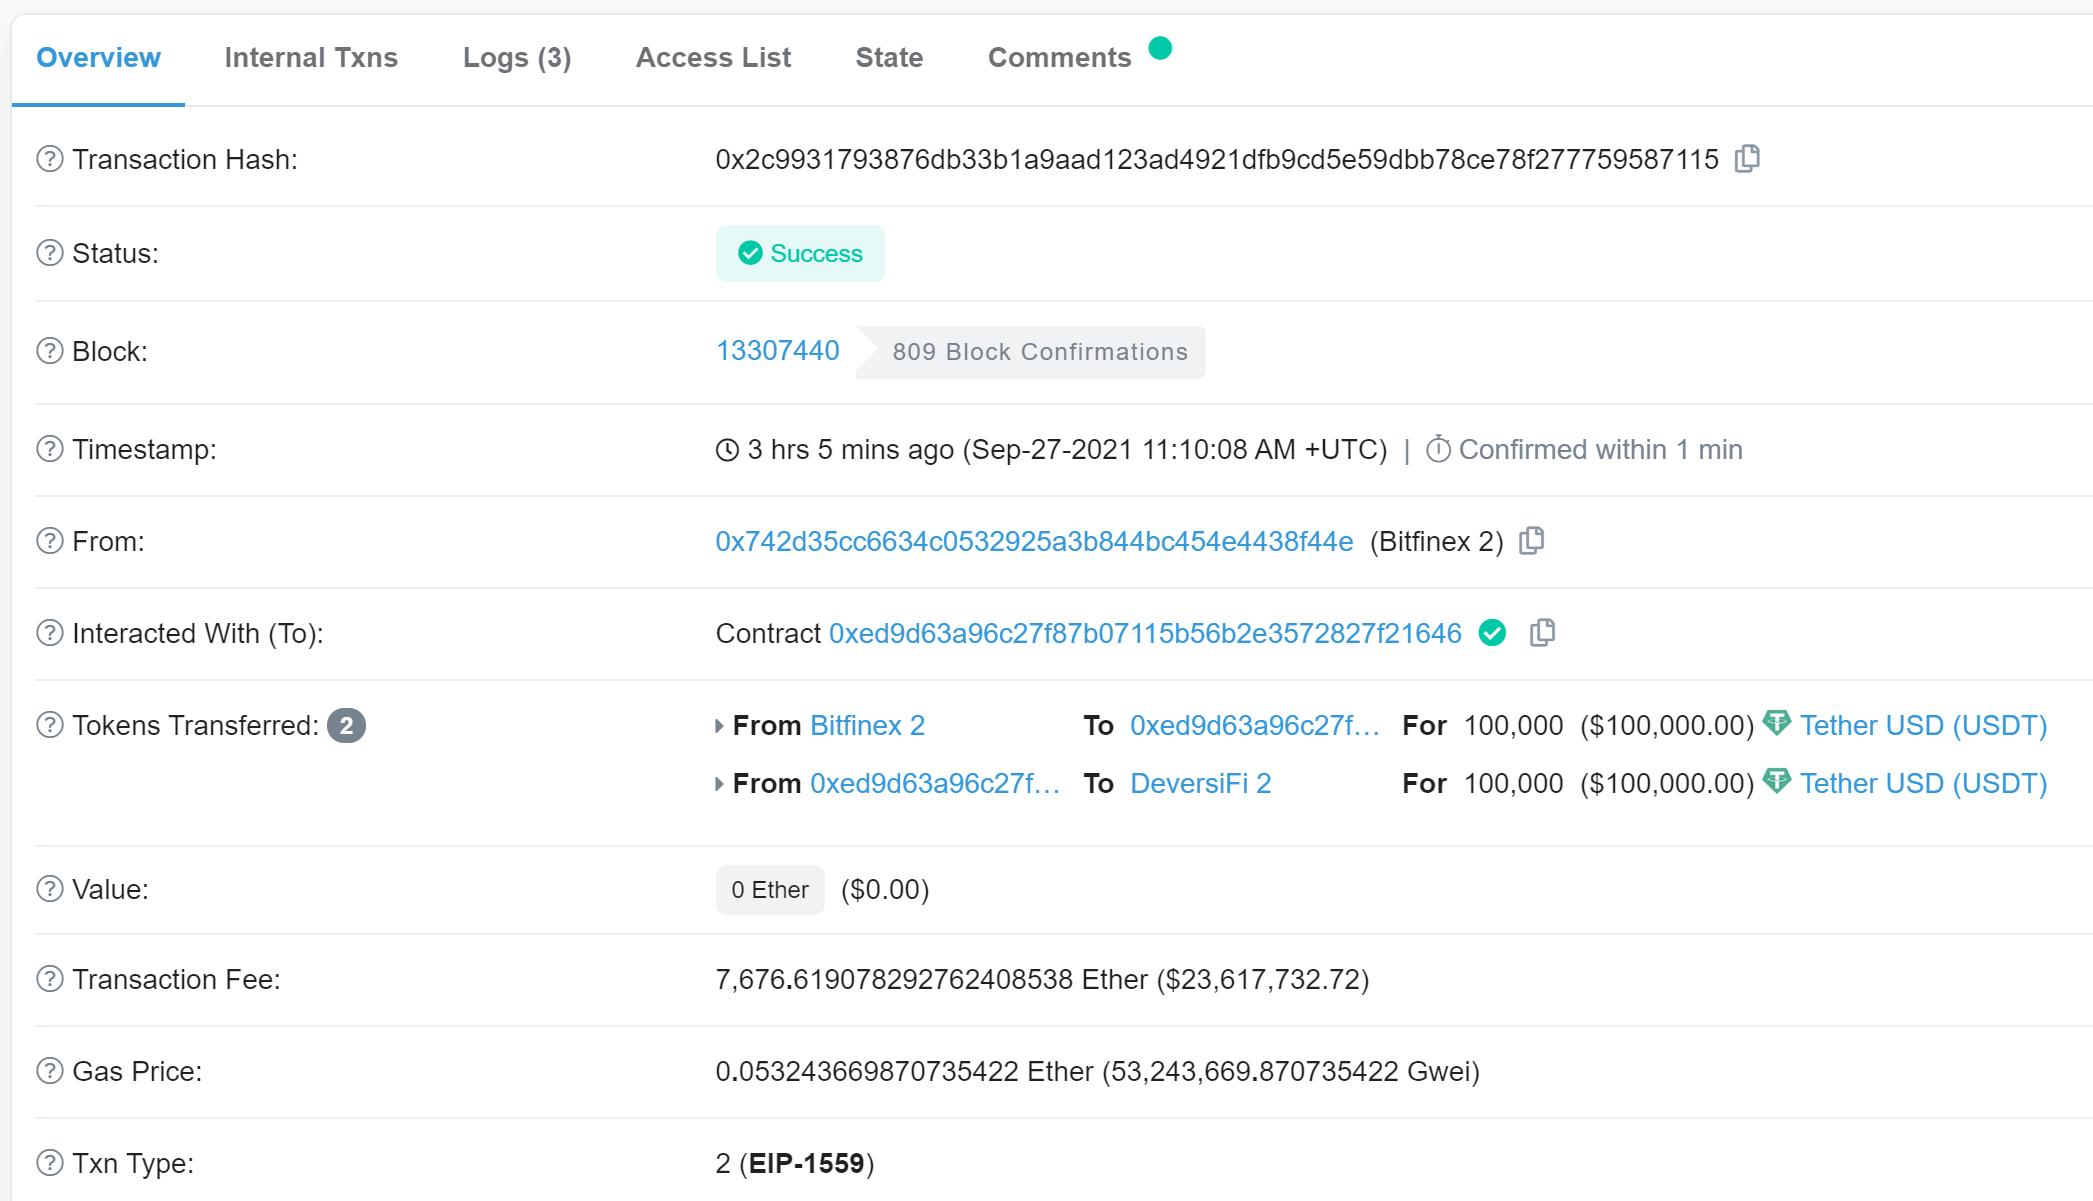The image size is (2093, 1201).
Task: Click the question-mark icon next to Timestamp
Action: click(x=50, y=449)
